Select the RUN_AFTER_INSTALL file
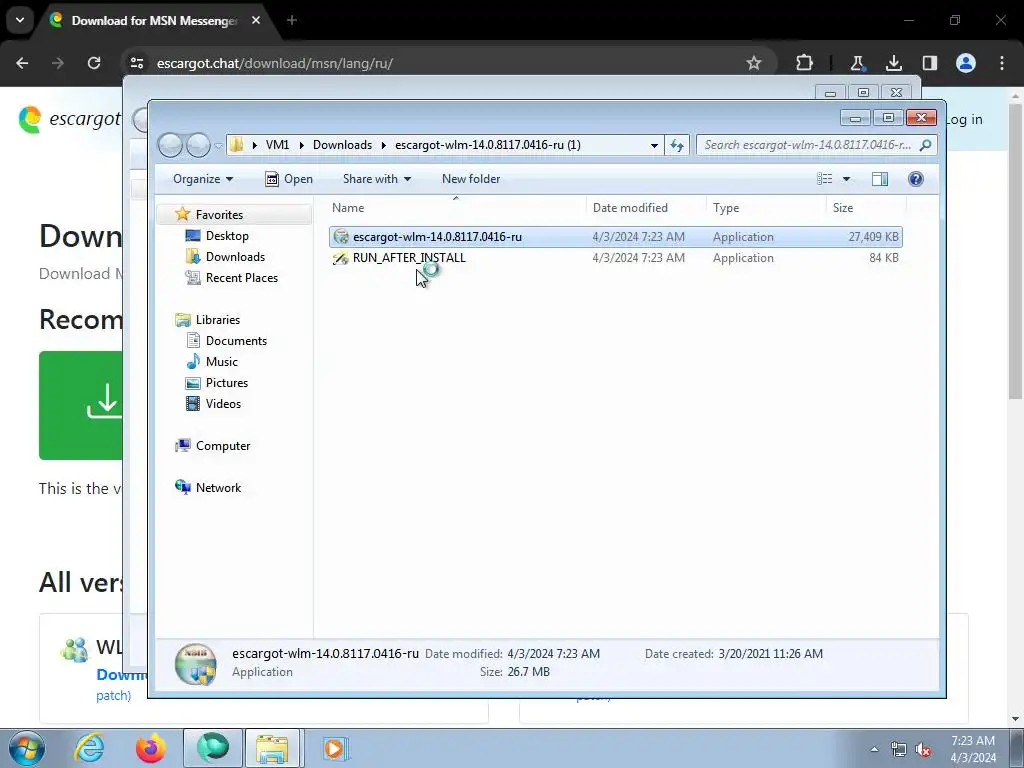The width and height of the screenshot is (1024, 768). pos(616,258)
